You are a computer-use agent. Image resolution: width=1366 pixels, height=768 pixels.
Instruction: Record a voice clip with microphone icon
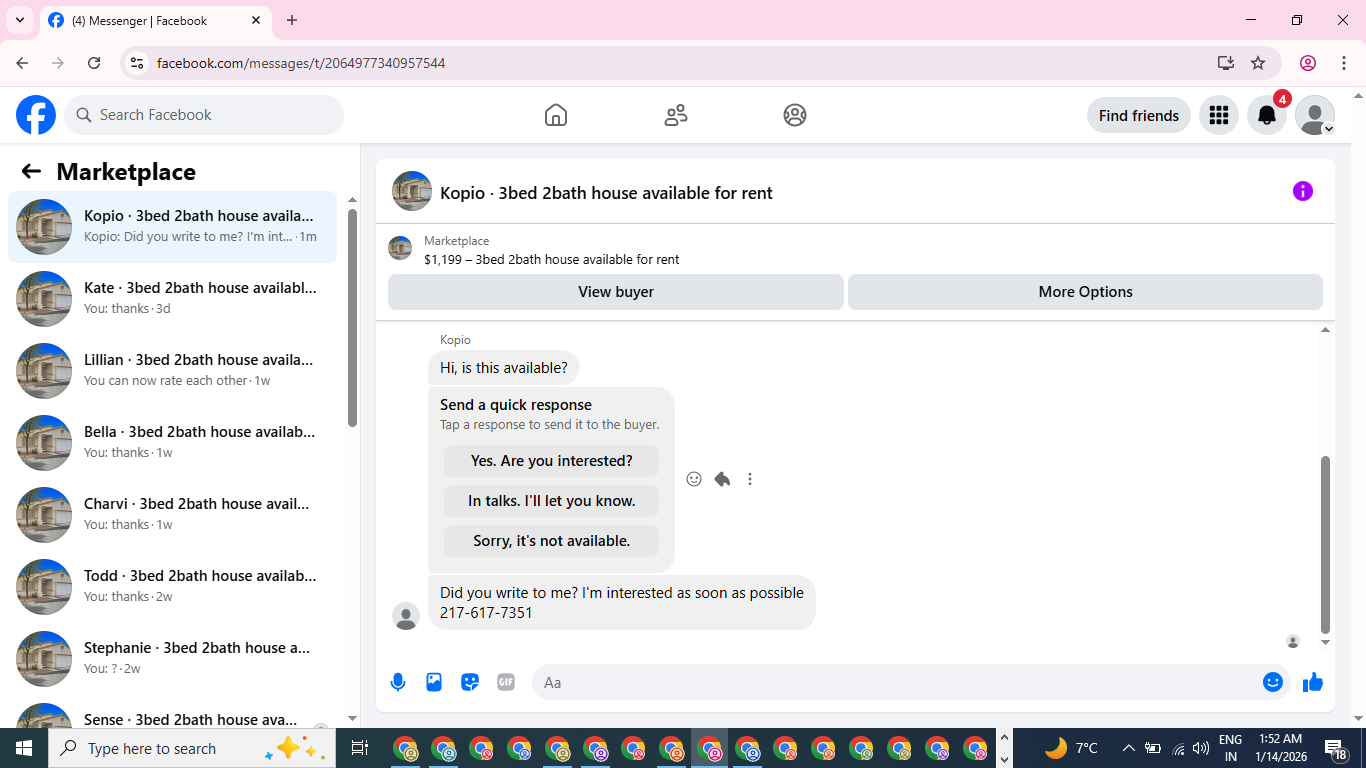coord(398,682)
